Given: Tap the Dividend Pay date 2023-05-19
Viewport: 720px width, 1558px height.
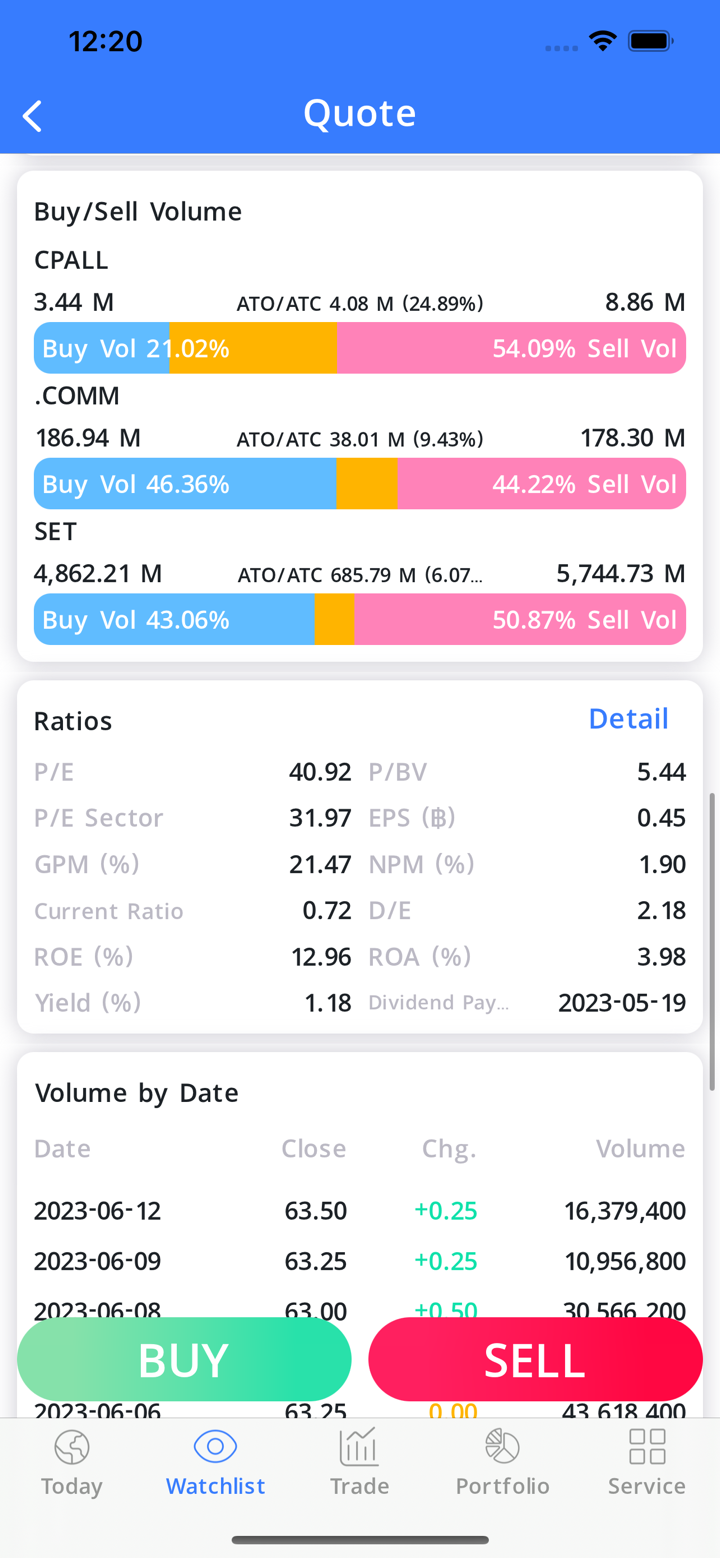Looking at the screenshot, I should pyautogui.click(x=621, y=1003).
